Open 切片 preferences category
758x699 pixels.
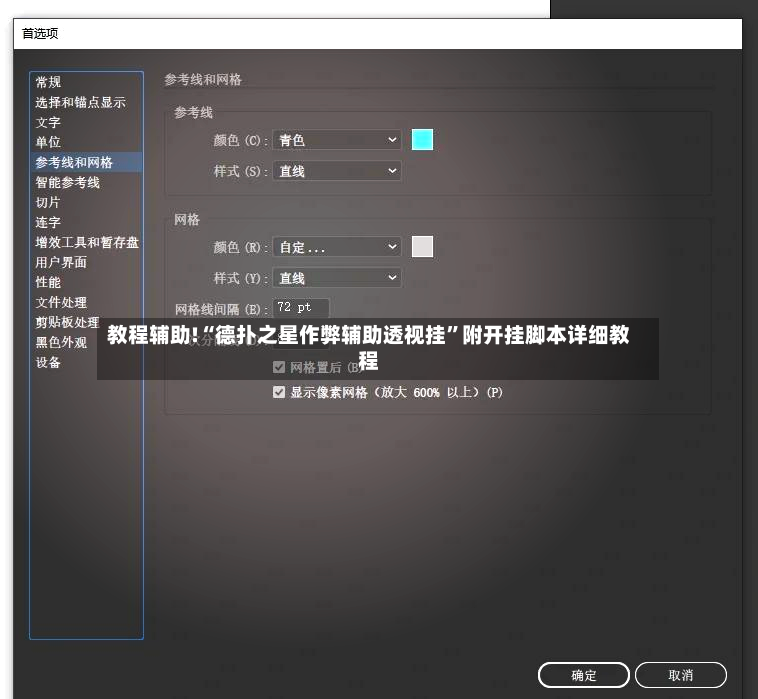click(x=48, y=202)
